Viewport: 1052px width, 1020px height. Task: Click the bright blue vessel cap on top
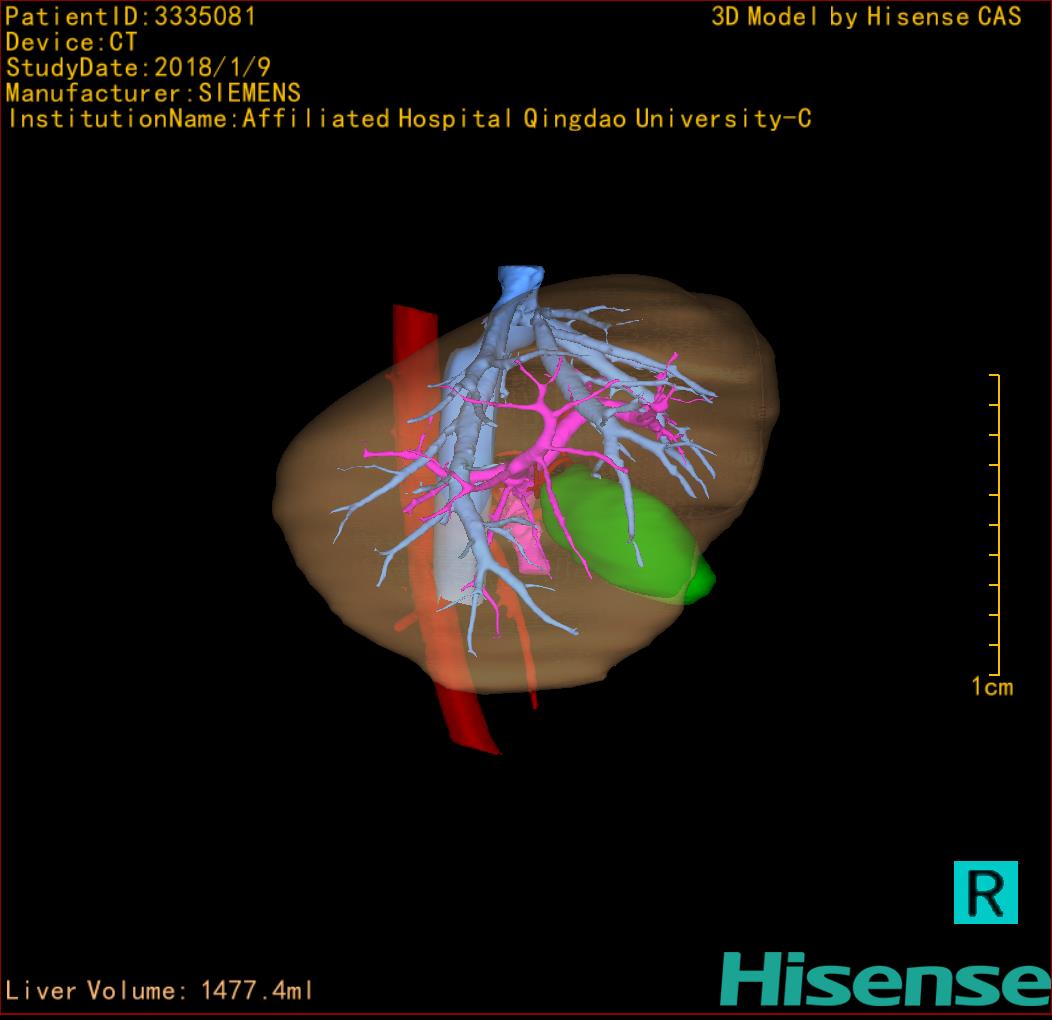[x=520, y=279]
